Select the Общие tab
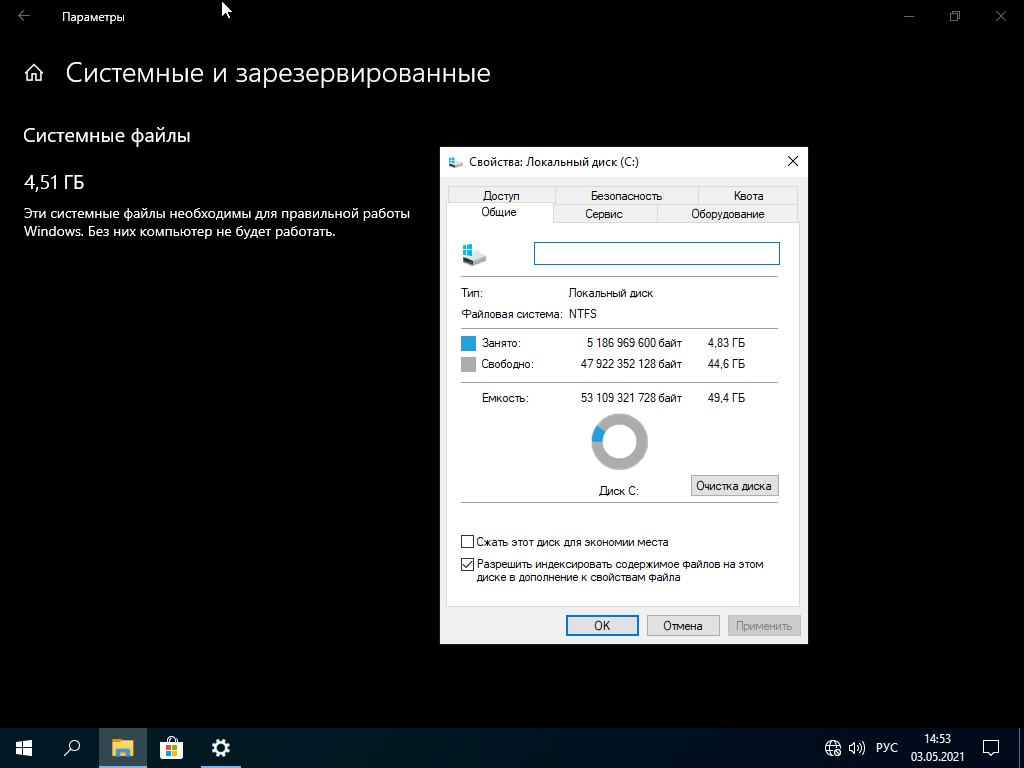Viewport: 1024px width, 768px height. point(499,212)
